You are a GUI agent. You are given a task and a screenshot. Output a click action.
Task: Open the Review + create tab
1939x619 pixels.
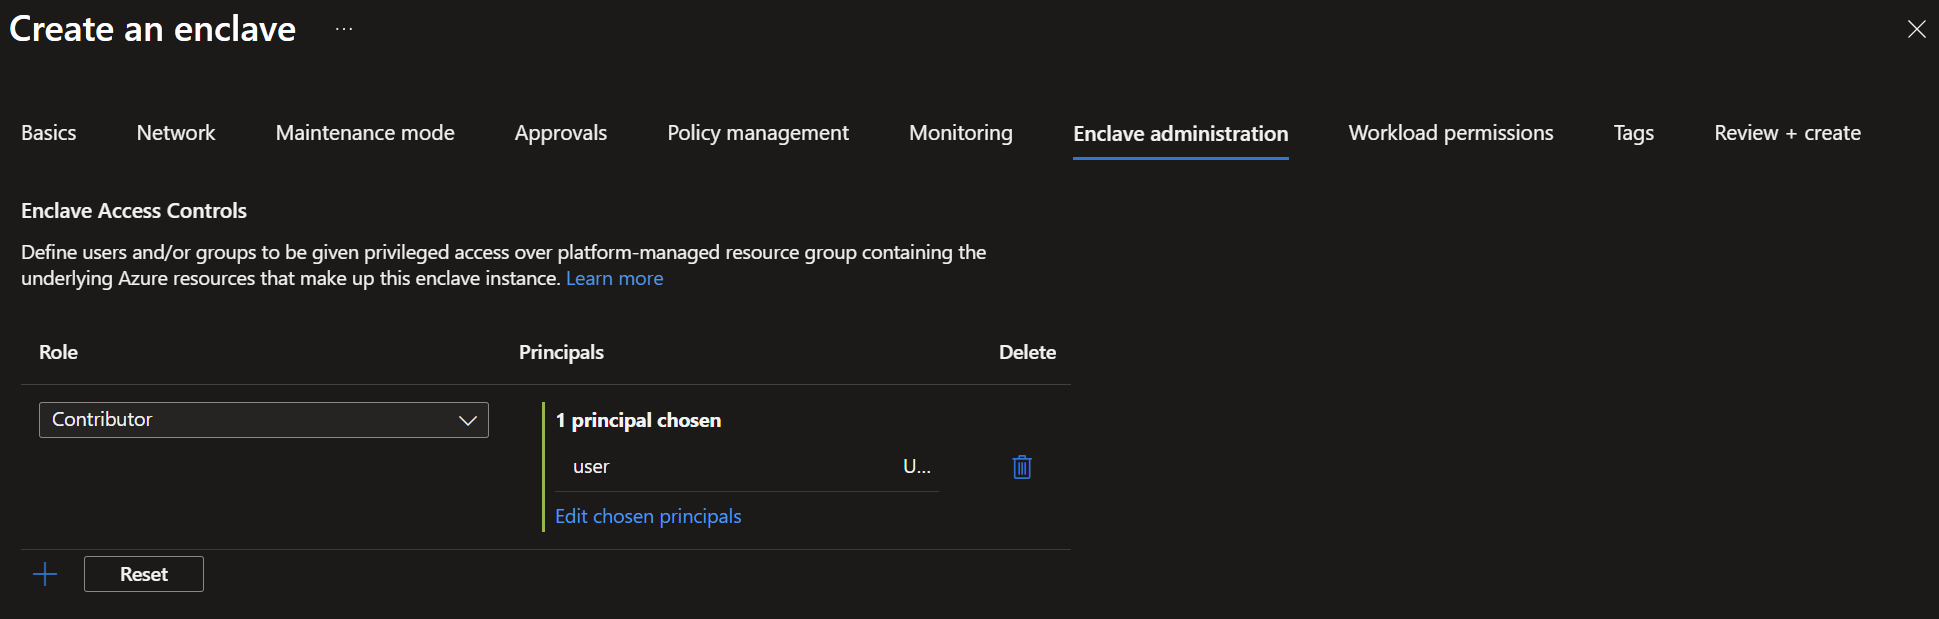tap(1788, 133)
